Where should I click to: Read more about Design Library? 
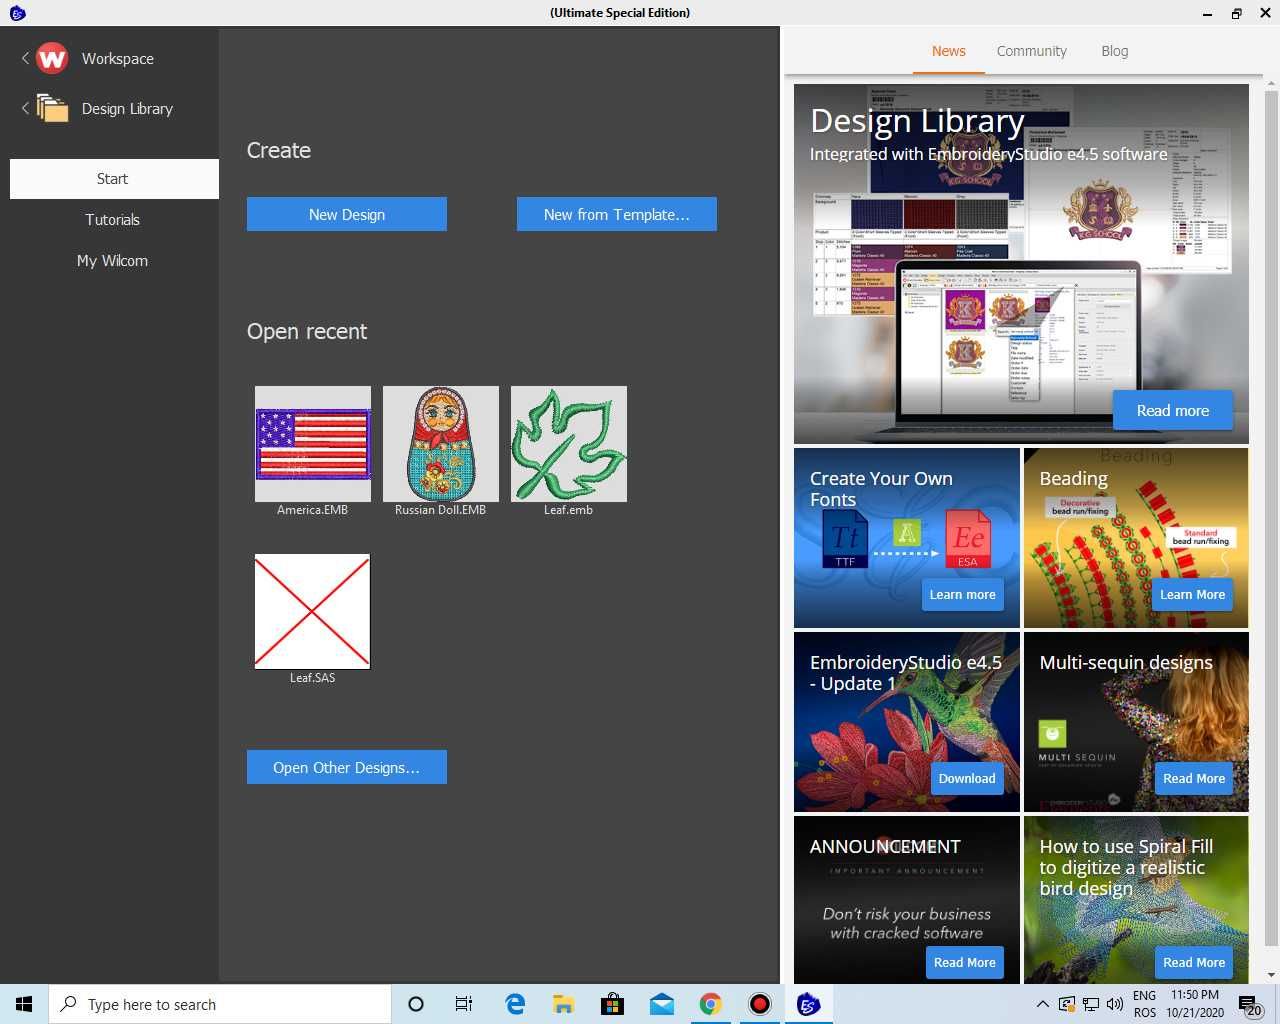click(1173, 411)
